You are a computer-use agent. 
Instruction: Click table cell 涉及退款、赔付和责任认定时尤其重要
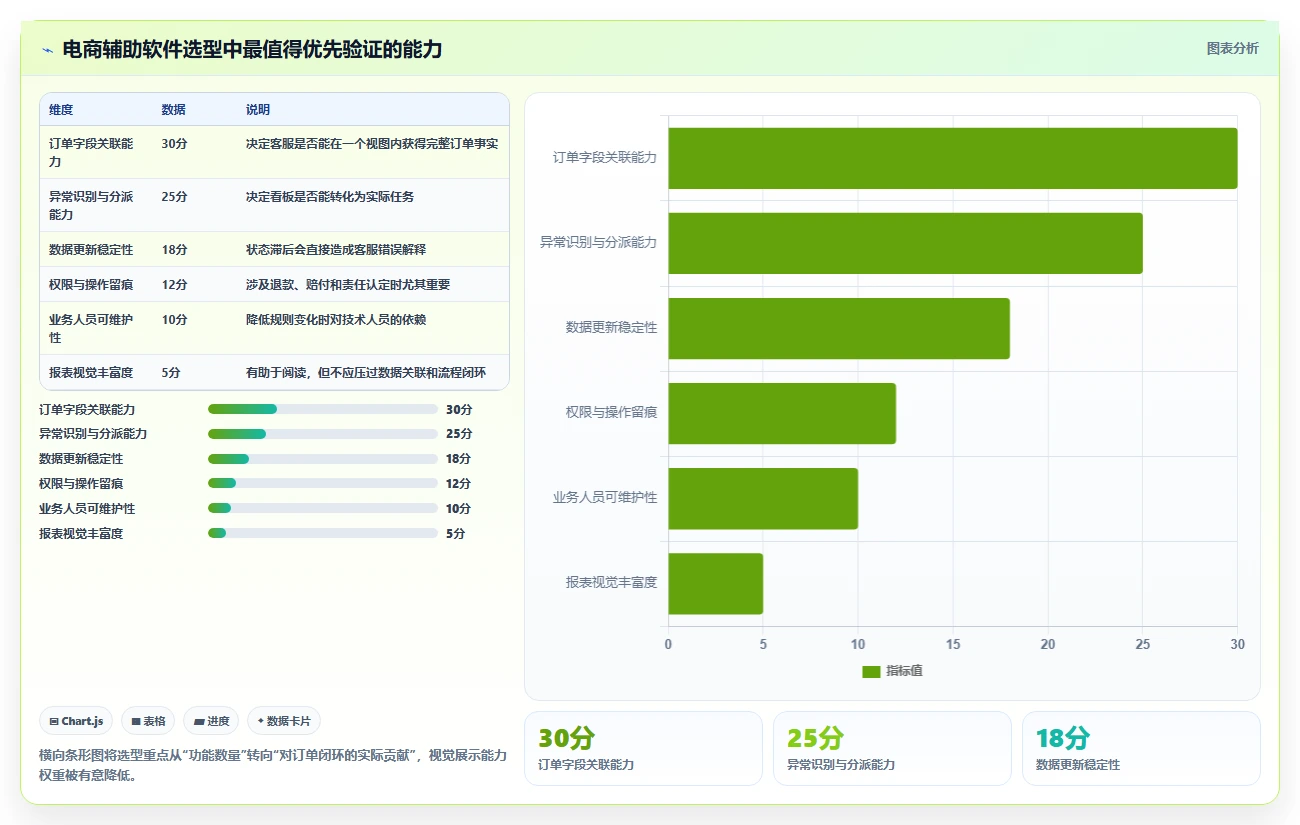click(x=348, y=284)
